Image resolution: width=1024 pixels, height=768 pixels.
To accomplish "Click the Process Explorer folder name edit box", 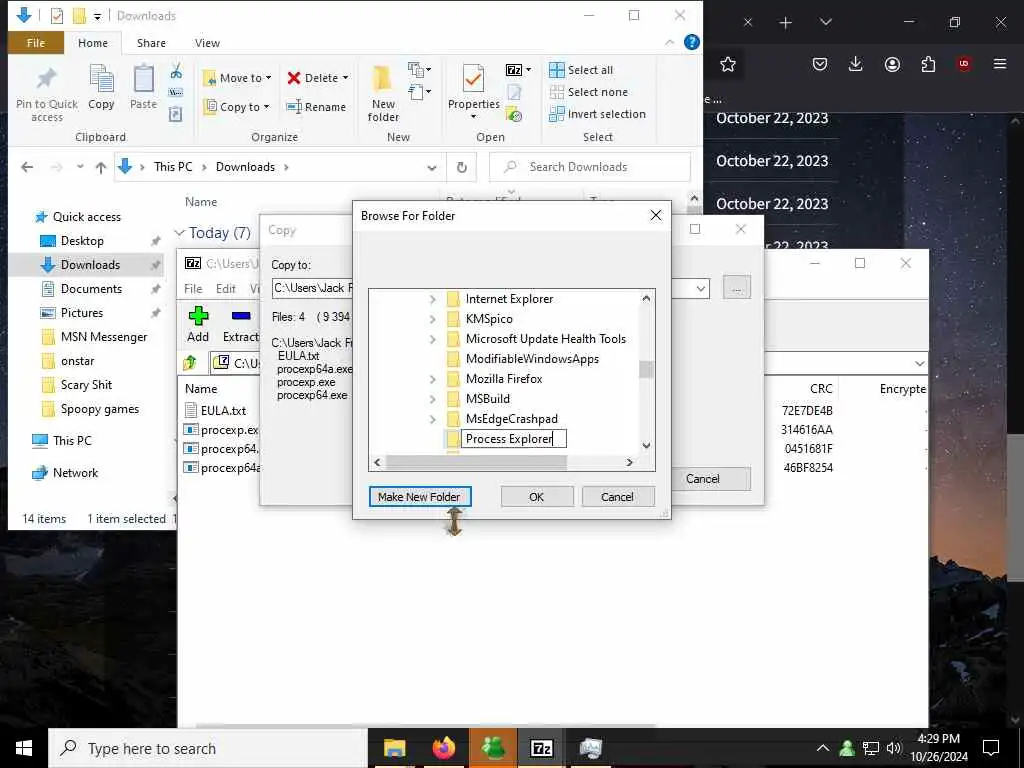I will click(514, 439).
